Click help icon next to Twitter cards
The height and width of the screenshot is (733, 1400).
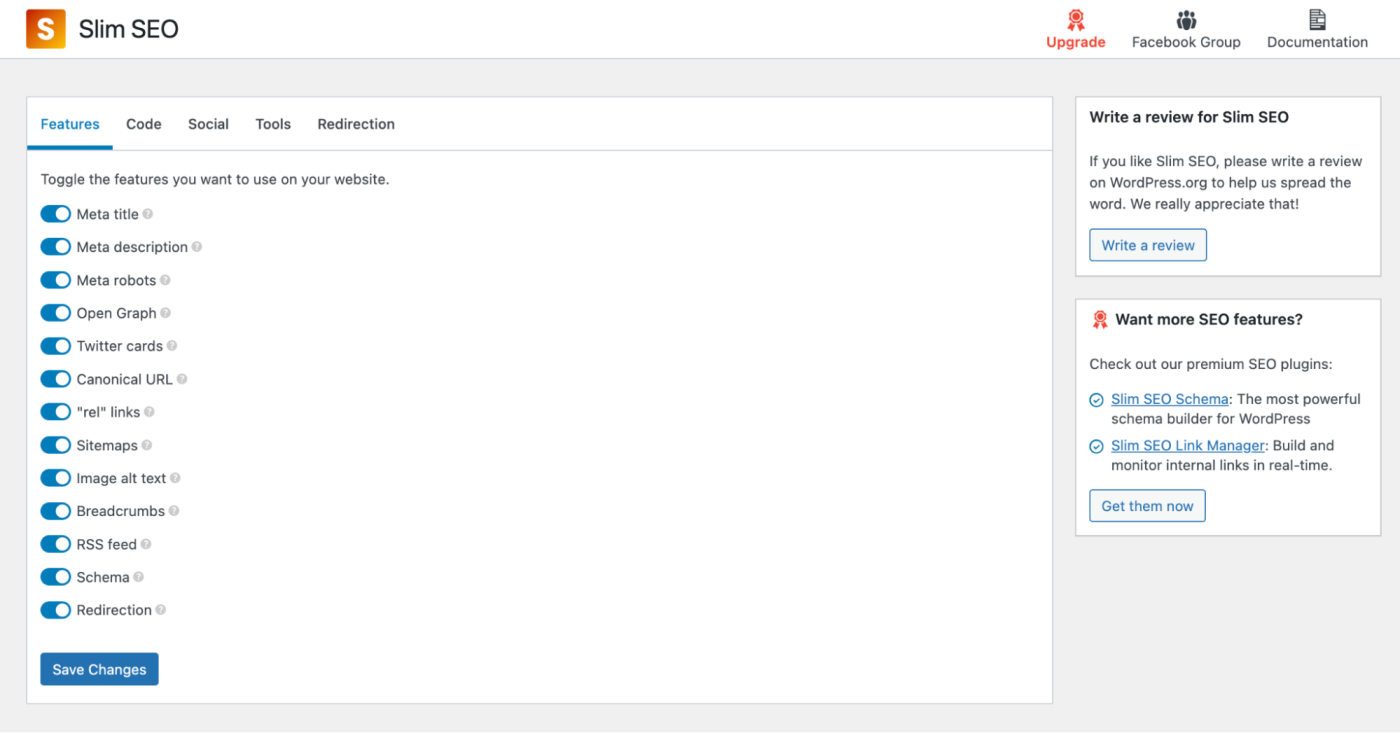click(x=172, y=346)
